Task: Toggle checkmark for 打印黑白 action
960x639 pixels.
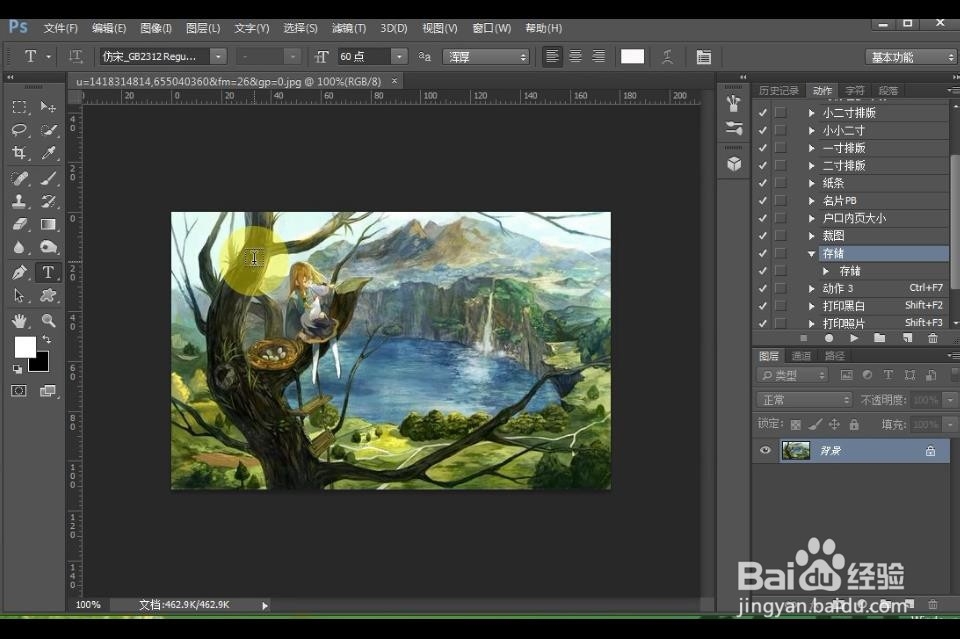Action: point(762,305)
